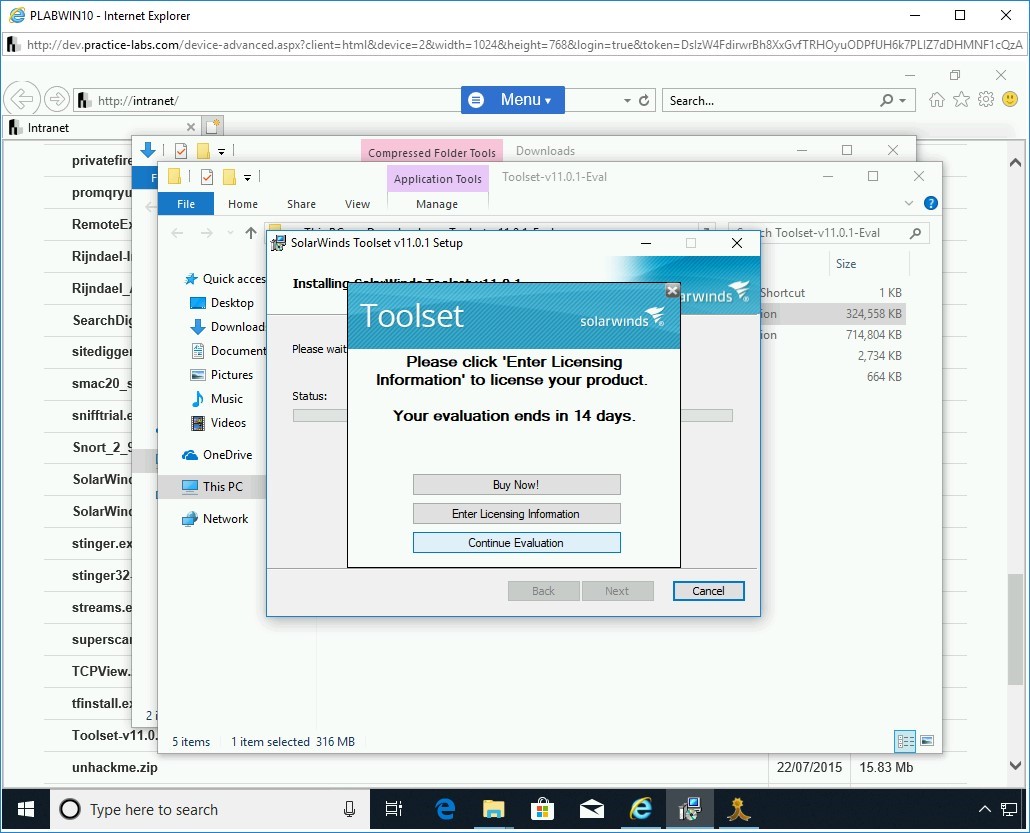This screenshot has width=1030, height=833.
Task: Open the IE Favorites star icon
Action: tap(961, 100)
